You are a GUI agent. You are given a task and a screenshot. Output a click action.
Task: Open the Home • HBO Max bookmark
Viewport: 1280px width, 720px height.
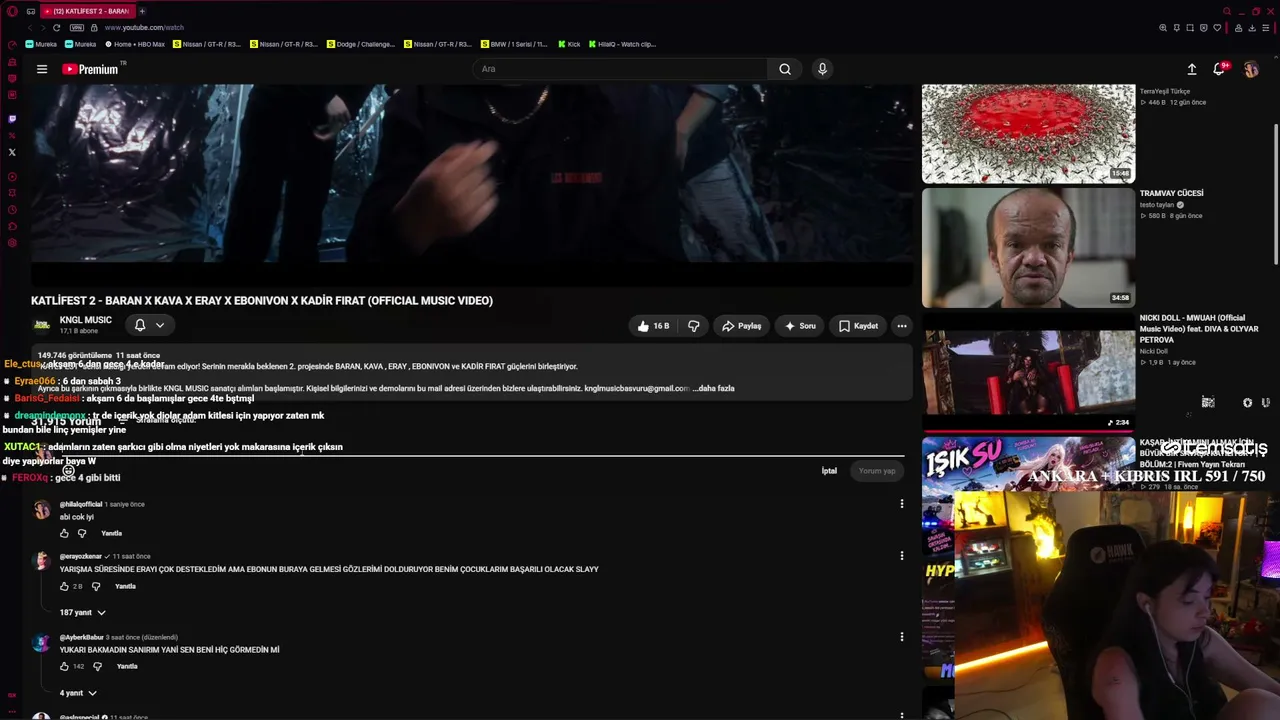pyautogui.click(x=135, y=44)
